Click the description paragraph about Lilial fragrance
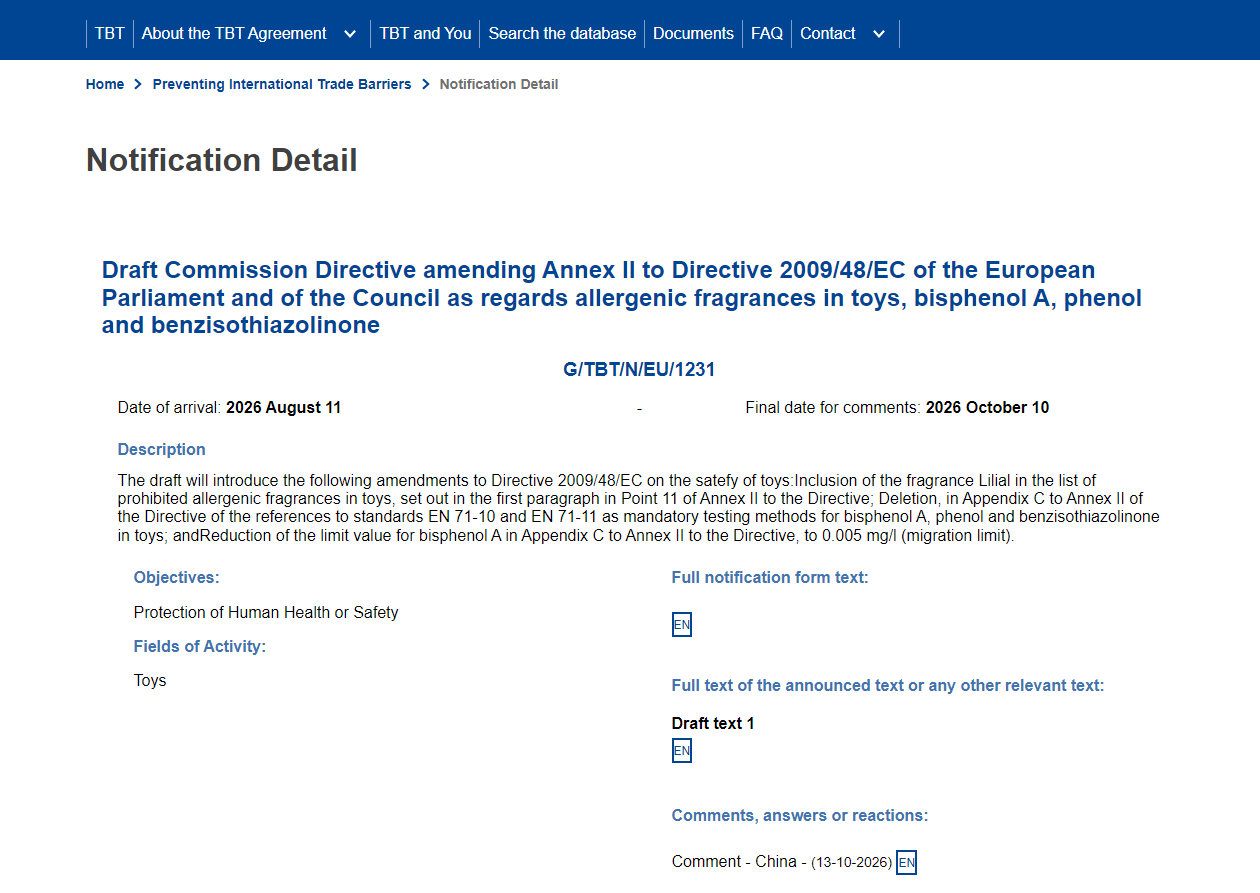The image size is (1260, 893). pos(639,508)
